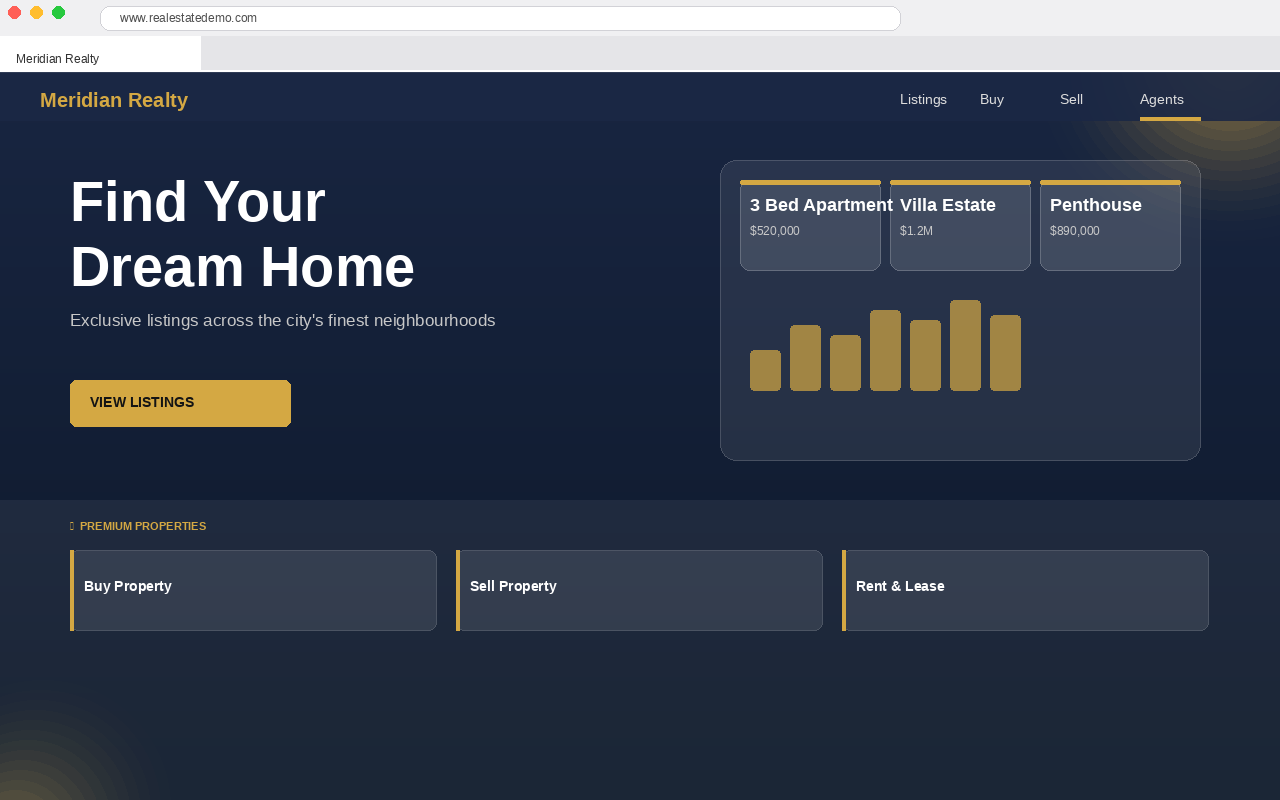1280x800 pixels.
Task: Click the yellow minimize window button
Action: click(36, 12)
